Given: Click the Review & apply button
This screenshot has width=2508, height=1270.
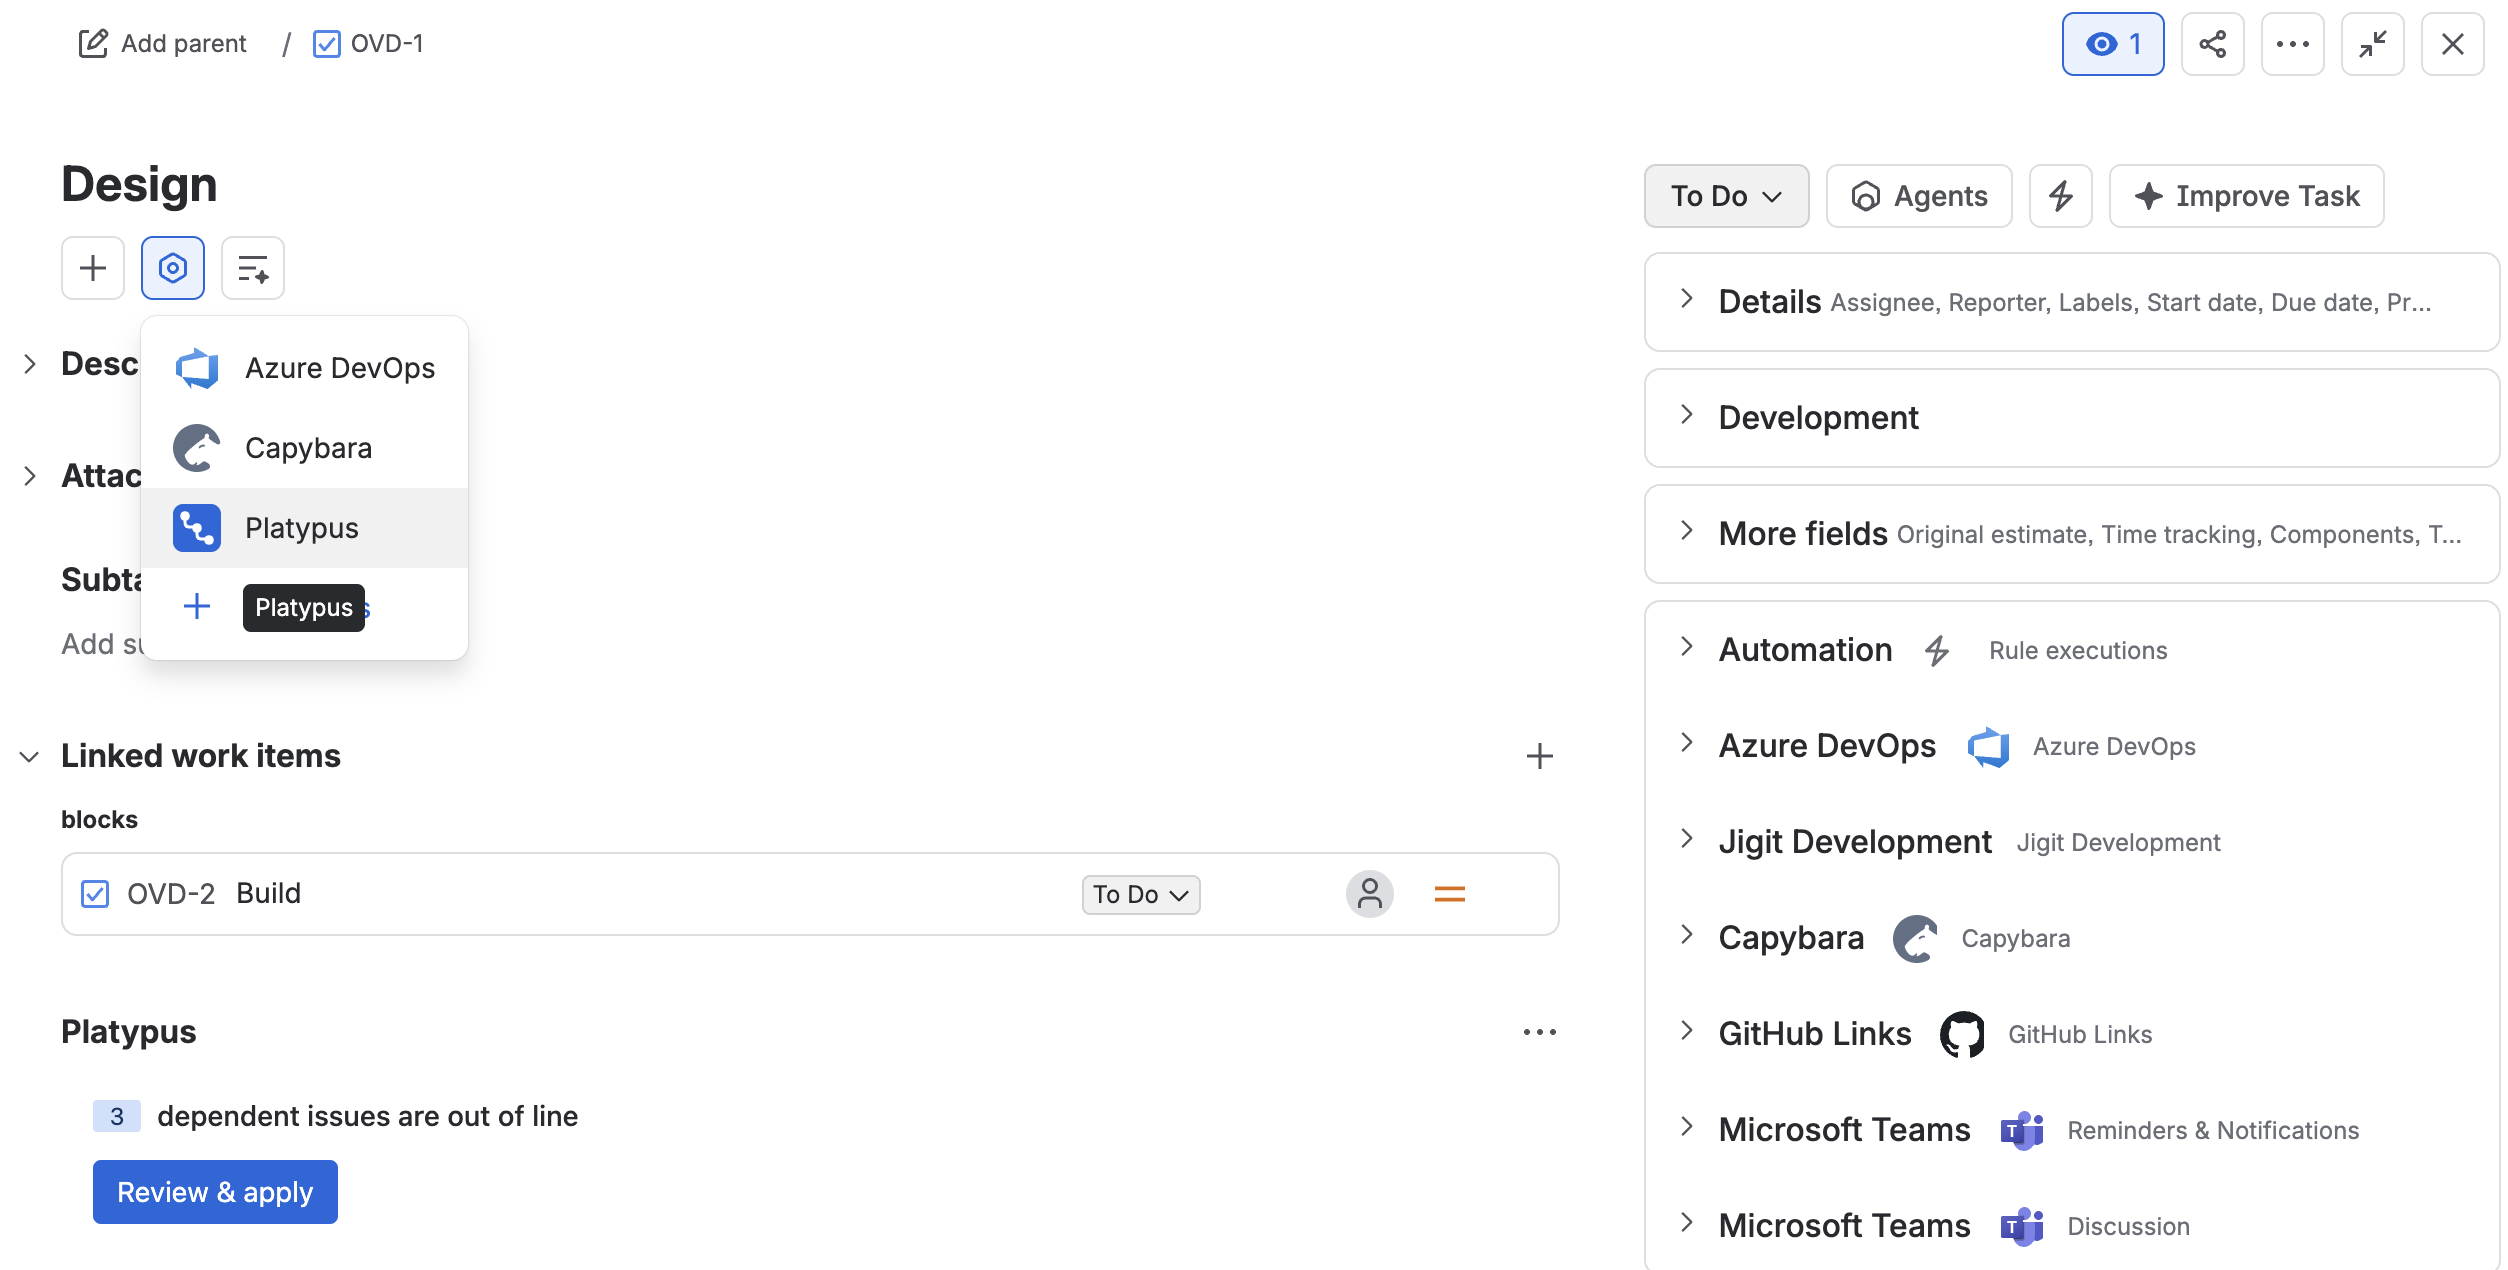Looking at the screenshot, I should tap(215, 1192).
